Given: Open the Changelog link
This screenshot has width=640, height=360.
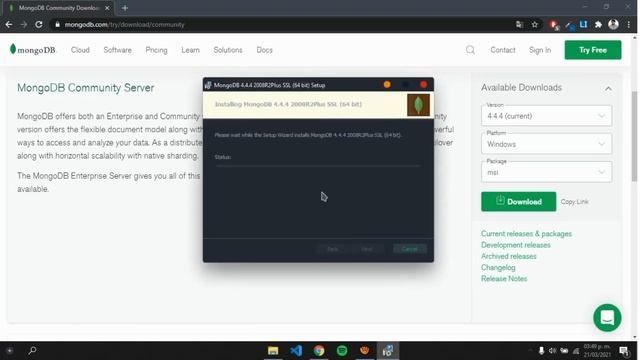Looking at the screenshot, I should (x=498, y=267).
